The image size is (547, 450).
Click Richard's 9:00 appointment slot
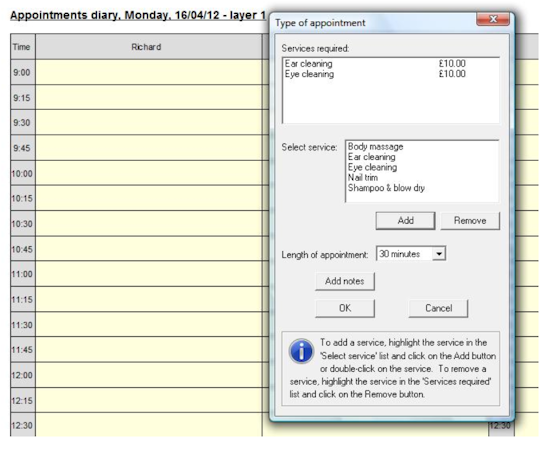coord(149,72)
